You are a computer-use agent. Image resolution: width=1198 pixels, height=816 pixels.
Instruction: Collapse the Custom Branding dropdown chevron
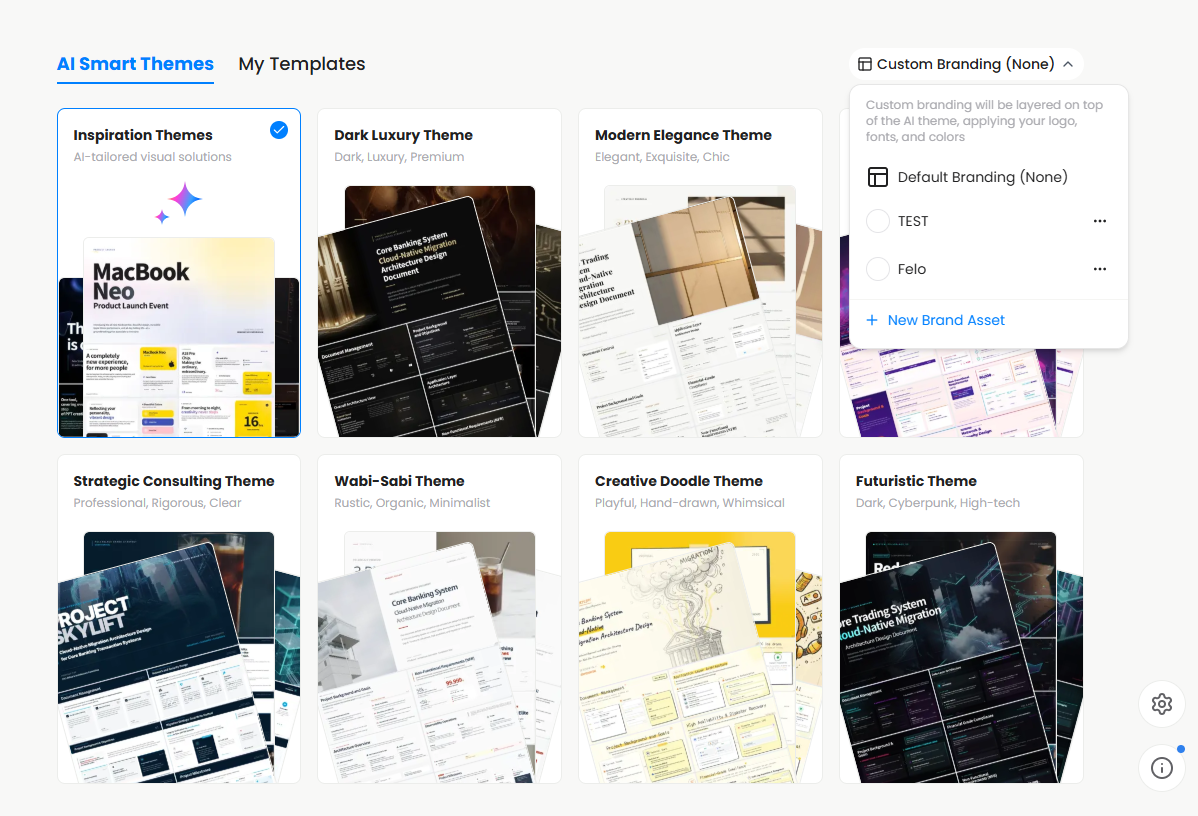point(1068,63)
